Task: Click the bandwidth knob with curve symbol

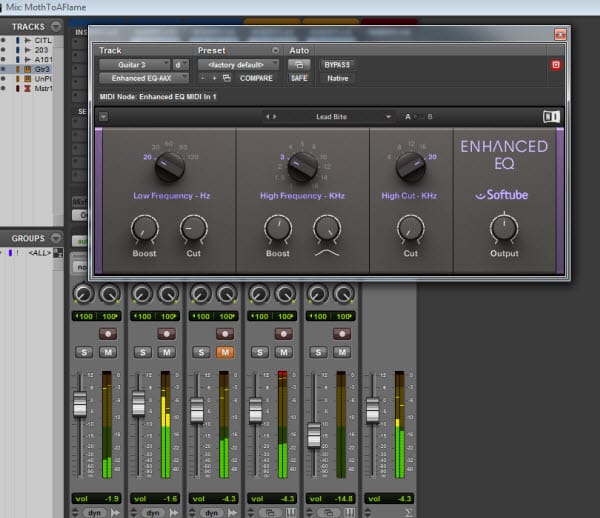Action: click(327, 229)
